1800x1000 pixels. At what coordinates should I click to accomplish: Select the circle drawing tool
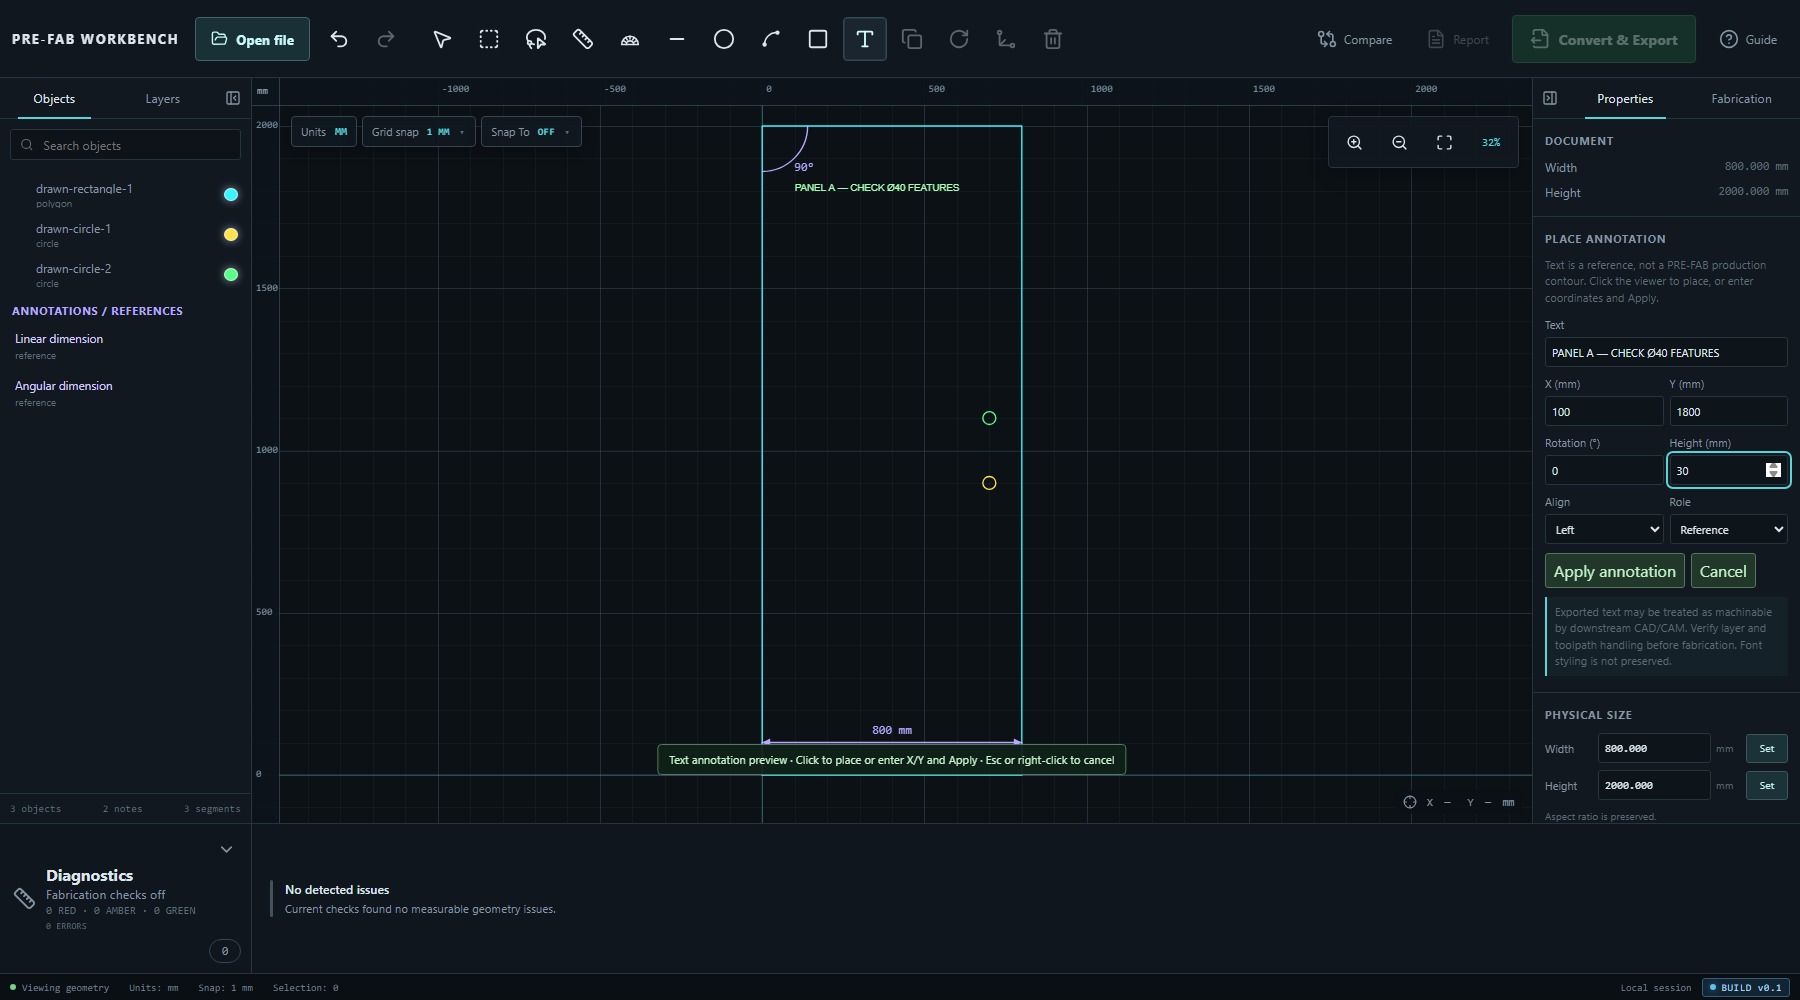[724, 39]
